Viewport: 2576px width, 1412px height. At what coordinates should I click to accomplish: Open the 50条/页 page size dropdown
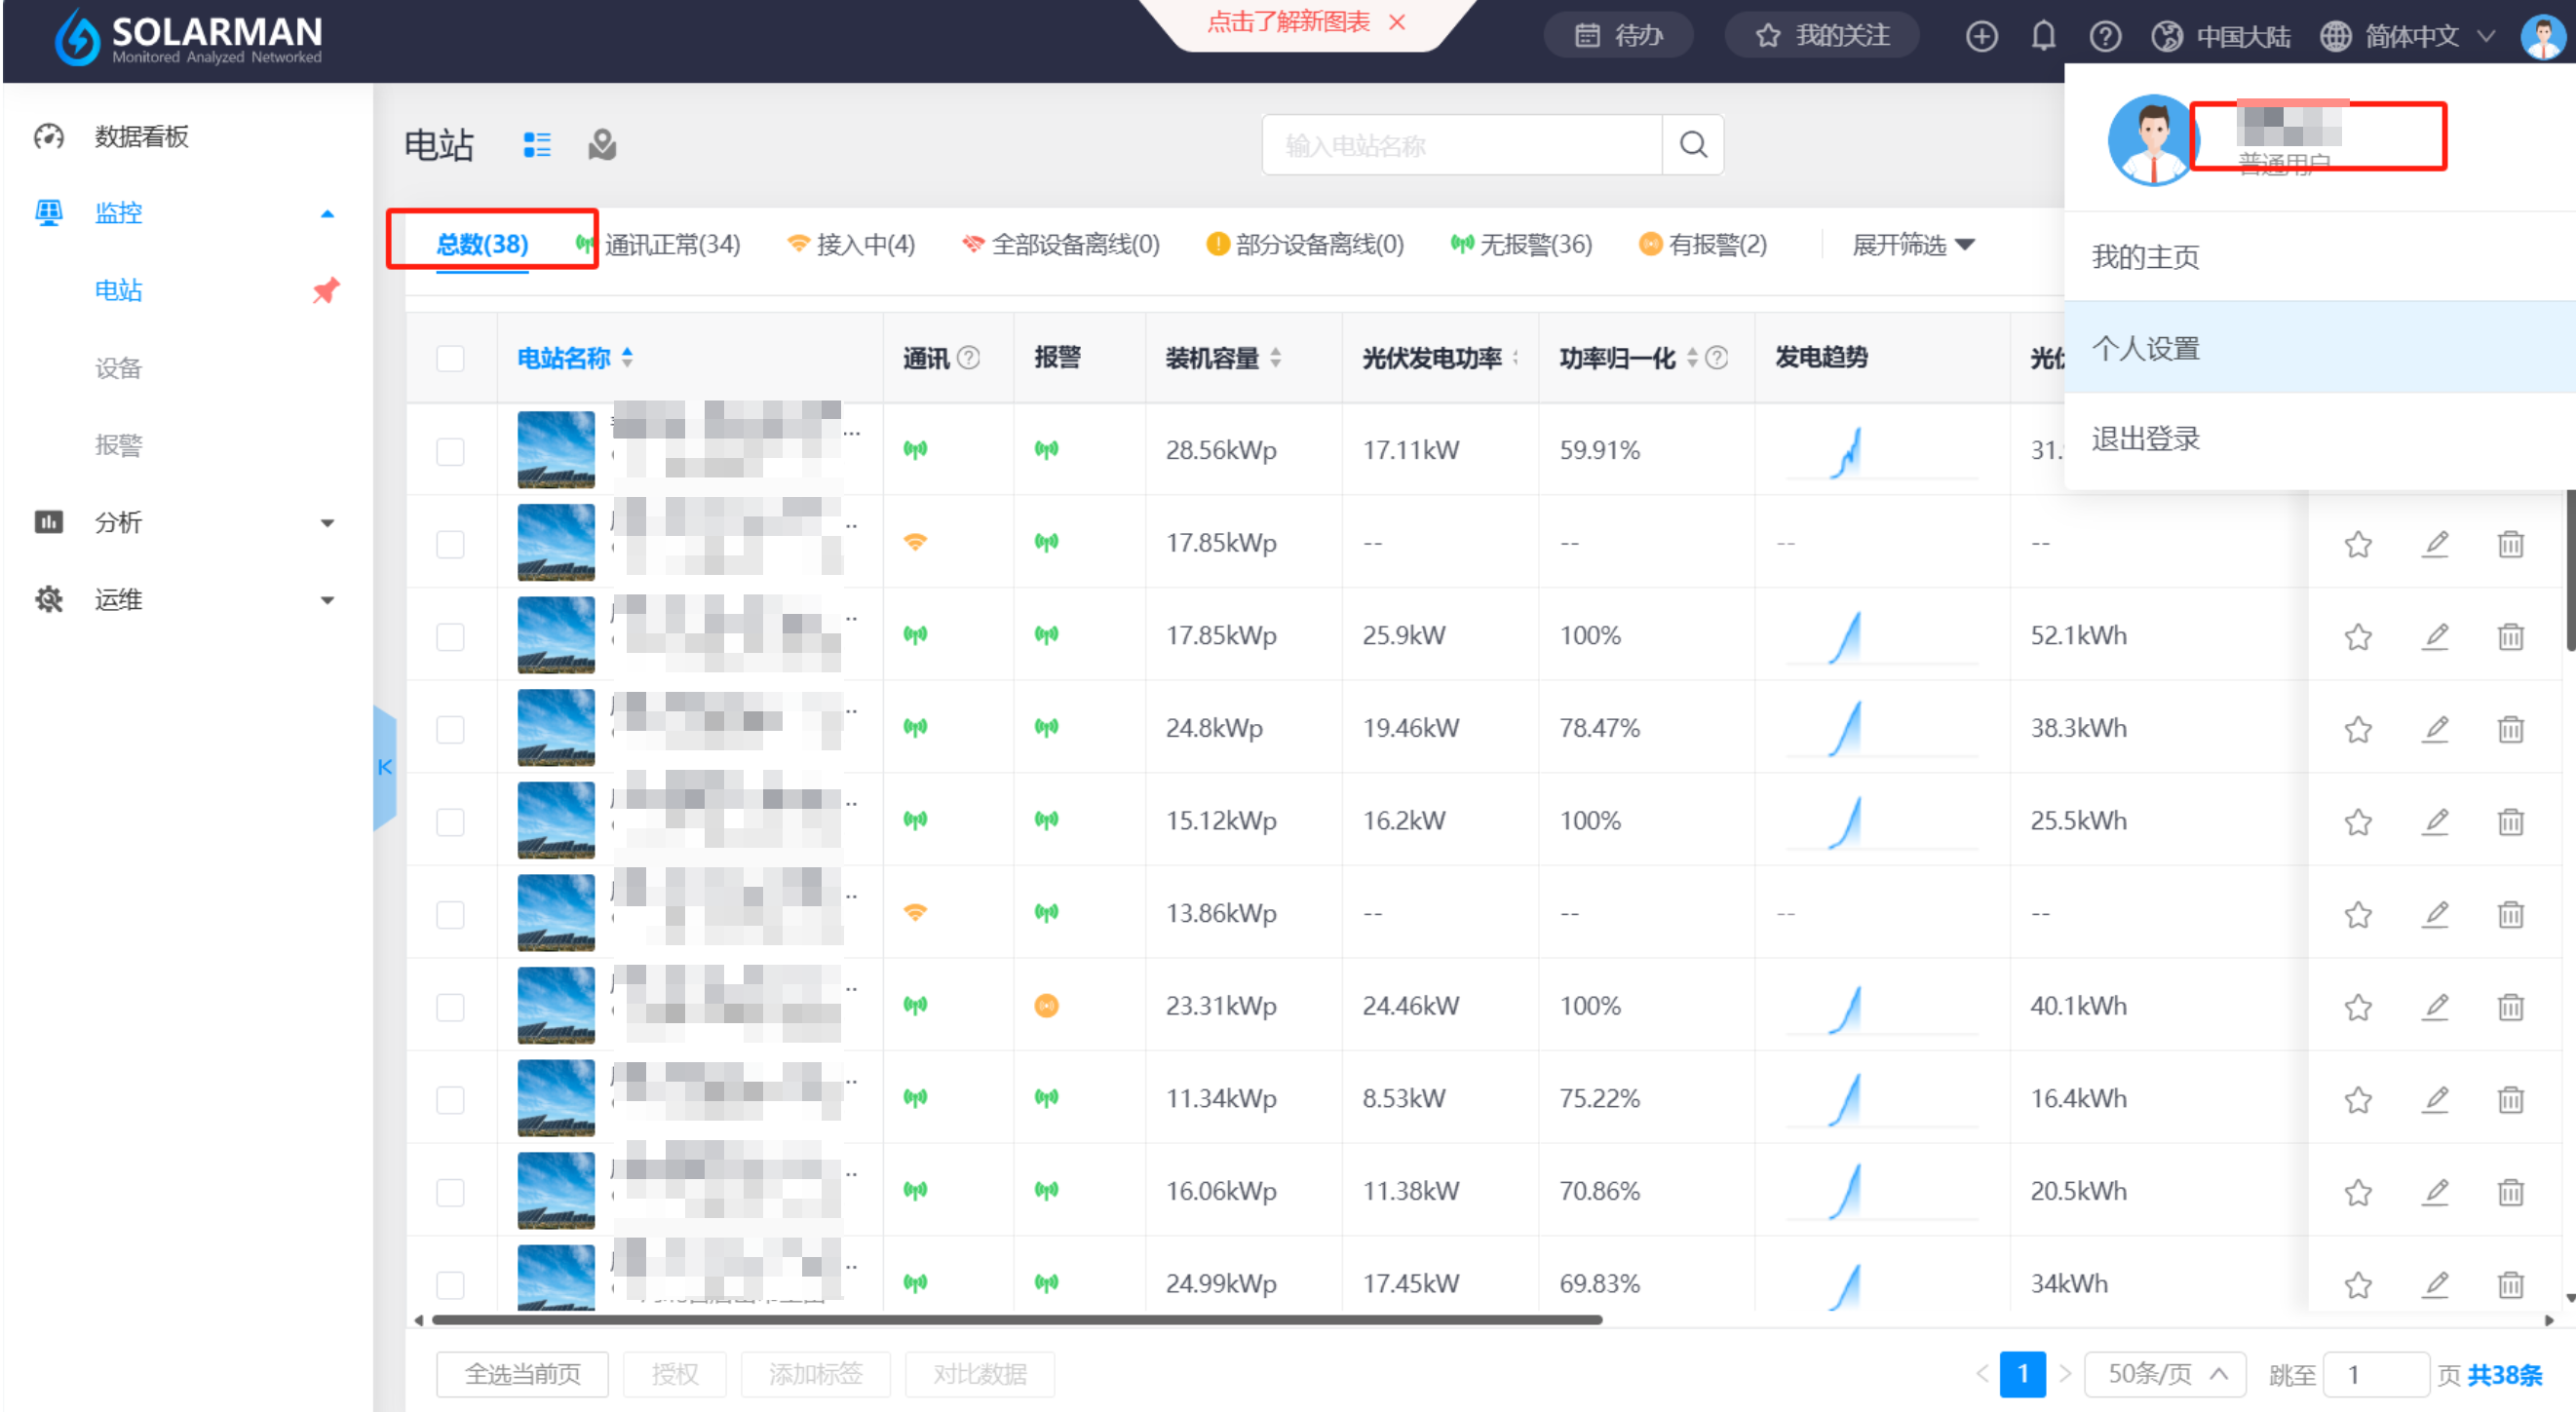(x=2165, y=1374)
